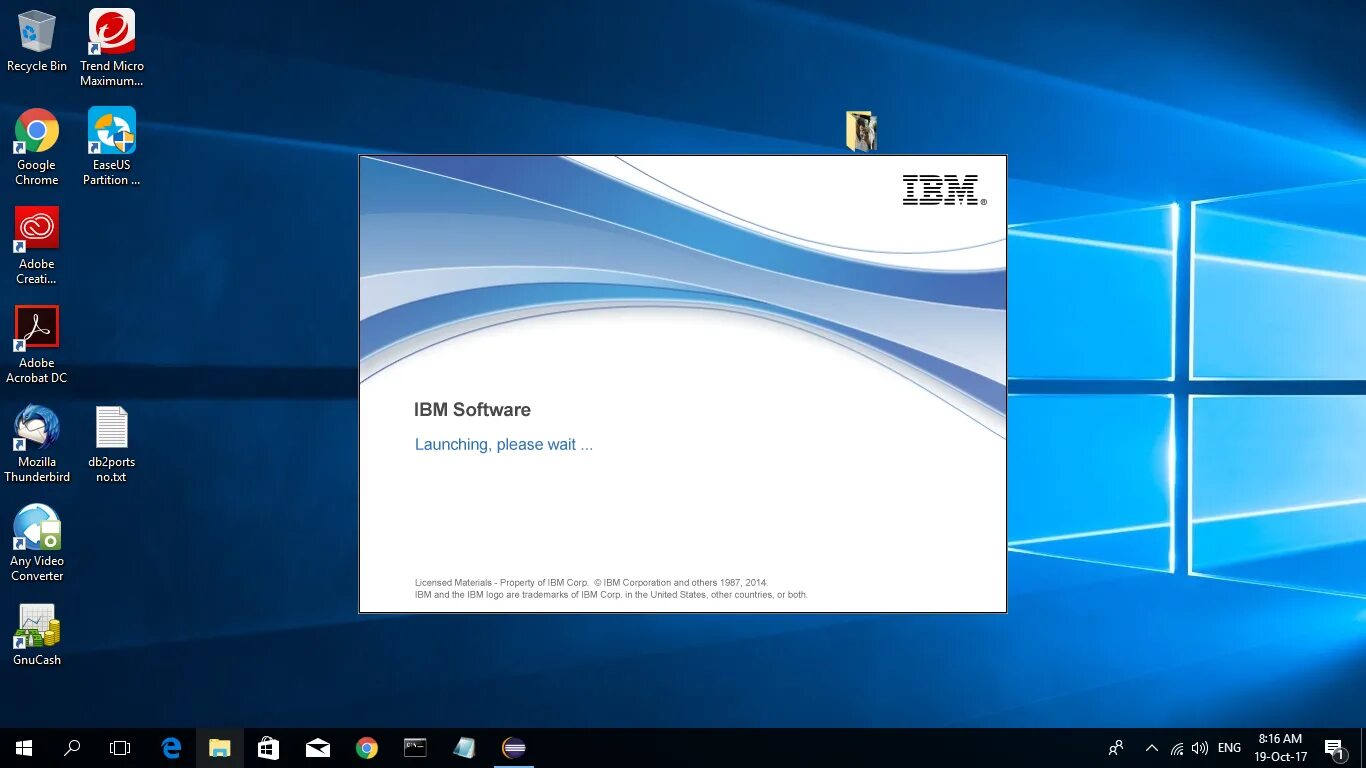The image size is (1366, 768).
Task: Select the folder icon above the IBM splash
Action: 861,131
